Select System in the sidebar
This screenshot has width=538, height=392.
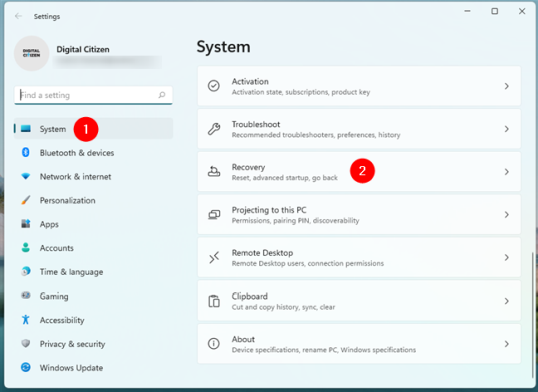tap(93, 129)
